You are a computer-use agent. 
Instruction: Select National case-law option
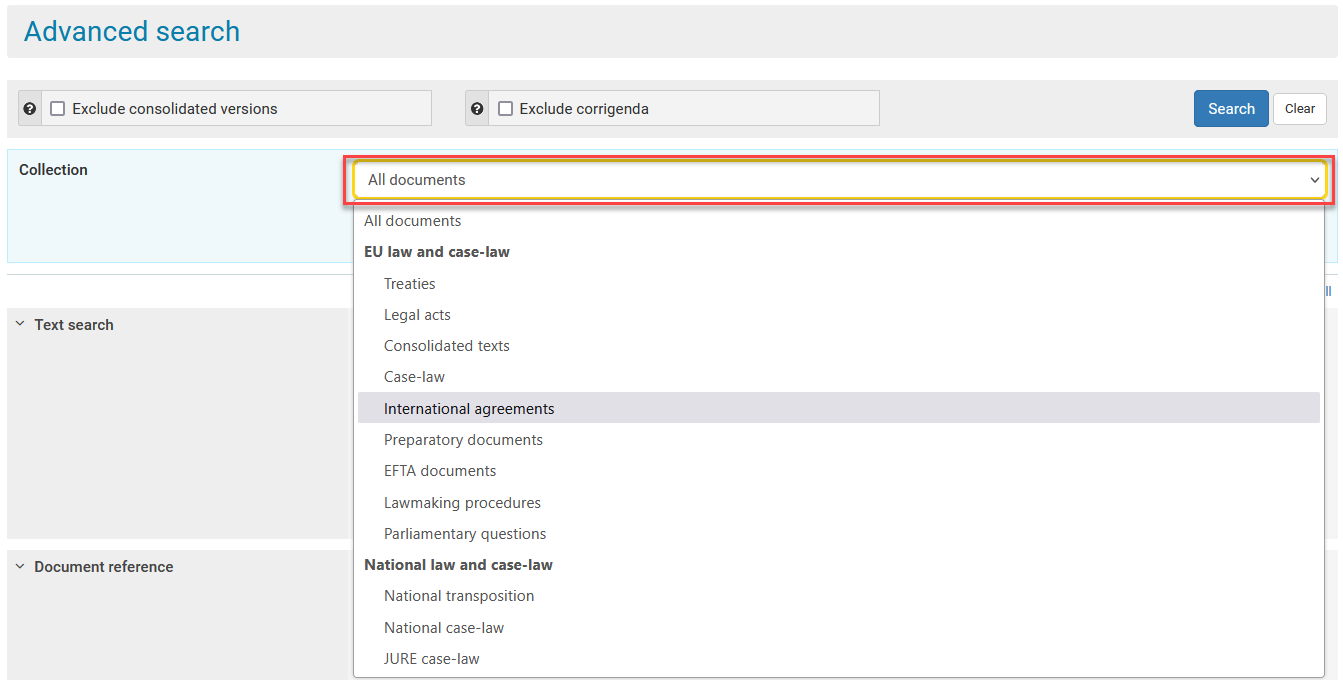[x=839, y=628]
